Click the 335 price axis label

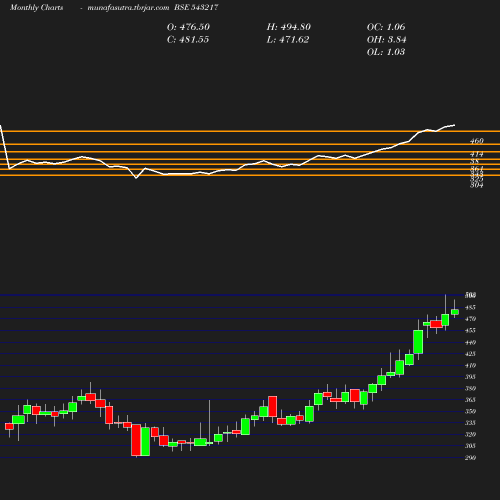[x=470, y=423]
